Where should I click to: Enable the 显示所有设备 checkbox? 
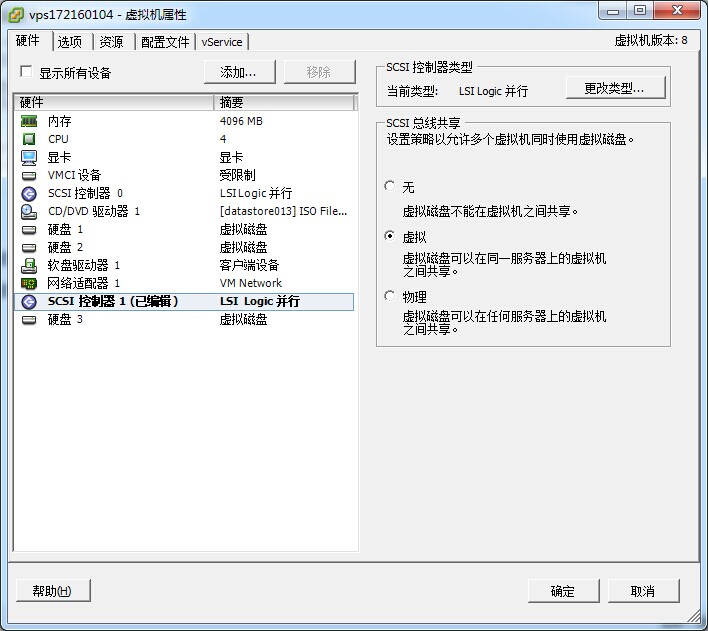click(26, 72)
